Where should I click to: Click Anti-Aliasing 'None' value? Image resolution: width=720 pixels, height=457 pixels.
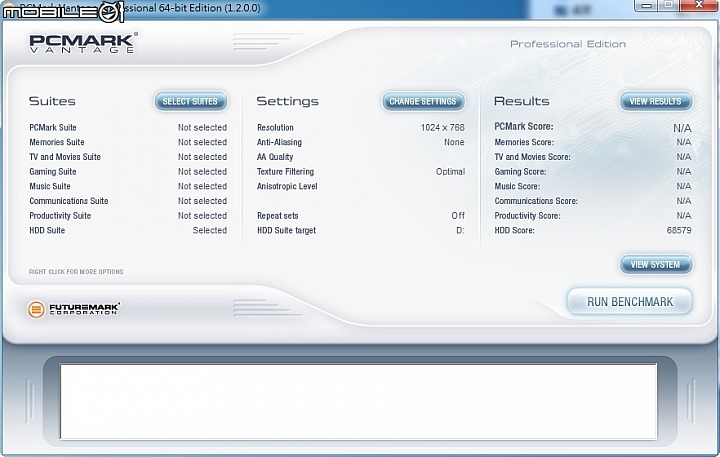(454, 142)
